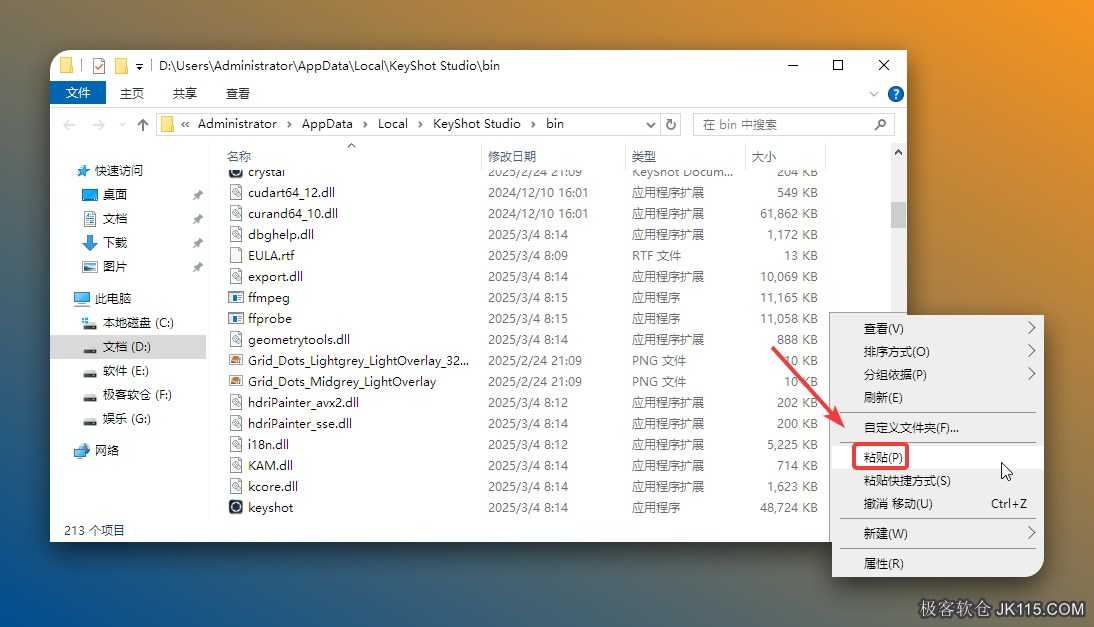Click Local in the address breadcrumb
This screenshot has width=1094, height=627.
[x=393, y=123]
